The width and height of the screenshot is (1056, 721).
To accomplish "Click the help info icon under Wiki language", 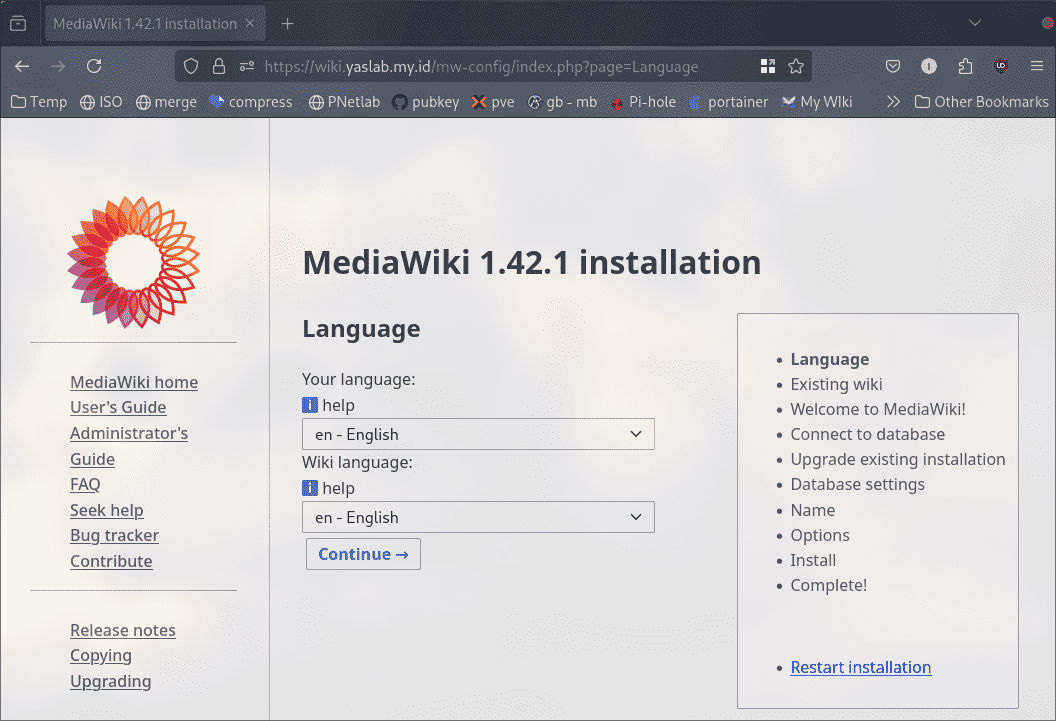I will pyautogui.click(x=310, y=487).
